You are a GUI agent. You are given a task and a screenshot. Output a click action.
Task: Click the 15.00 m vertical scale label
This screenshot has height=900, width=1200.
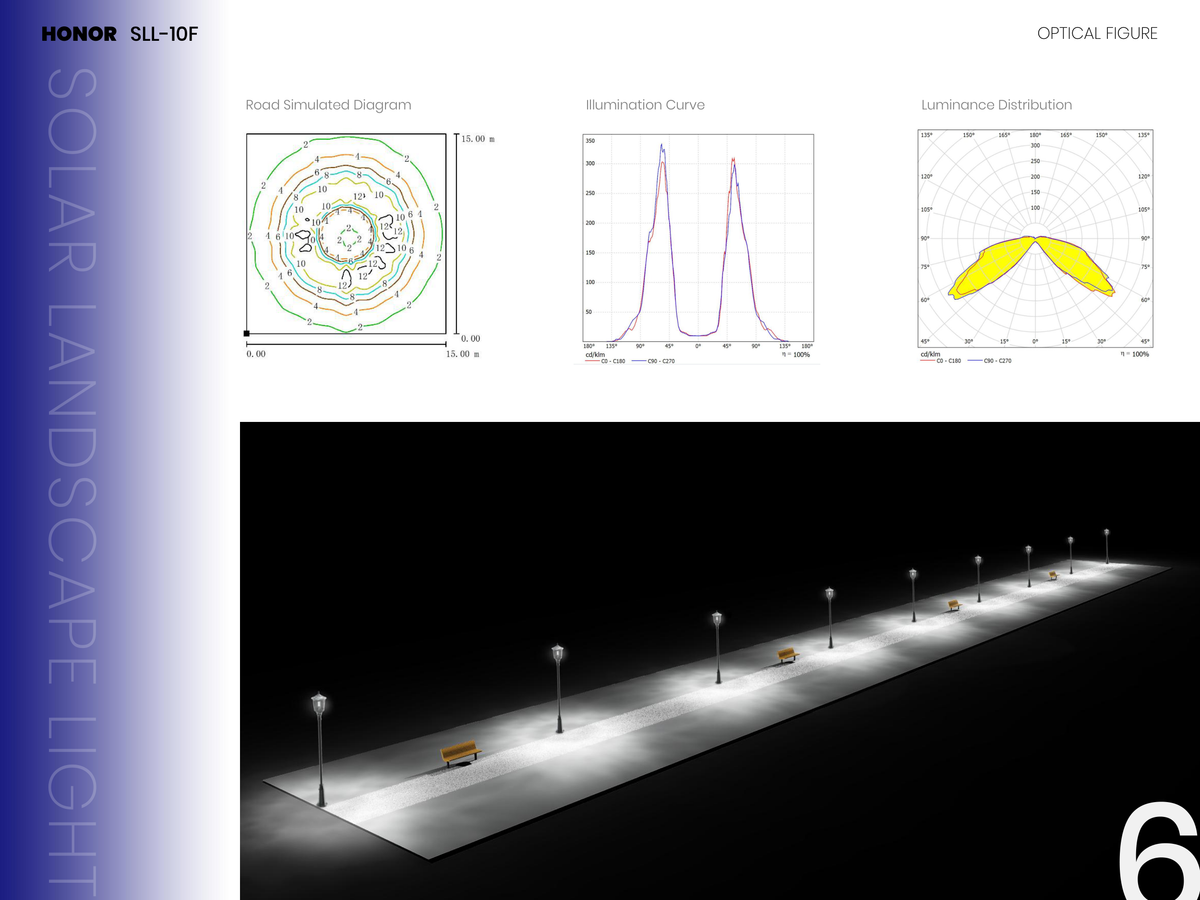point(478,140)
